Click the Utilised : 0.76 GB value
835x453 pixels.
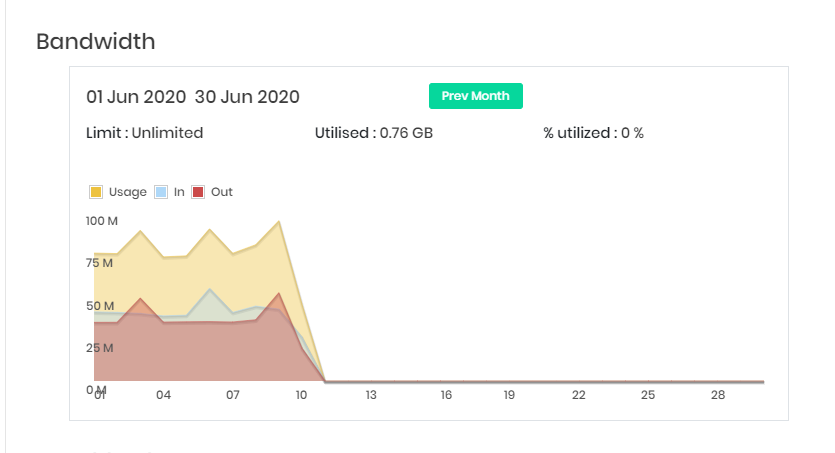click(x=373, y=133)
